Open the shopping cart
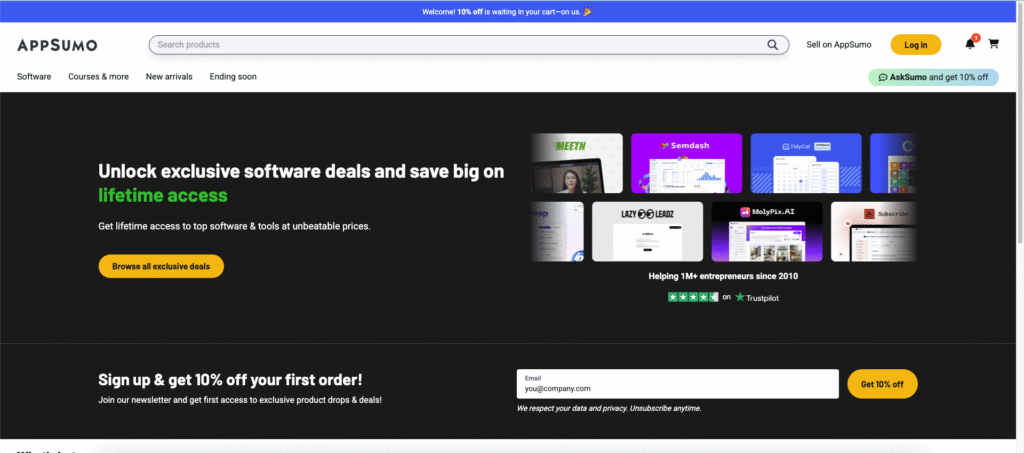 pyautogui.click(x=993, y=44)
